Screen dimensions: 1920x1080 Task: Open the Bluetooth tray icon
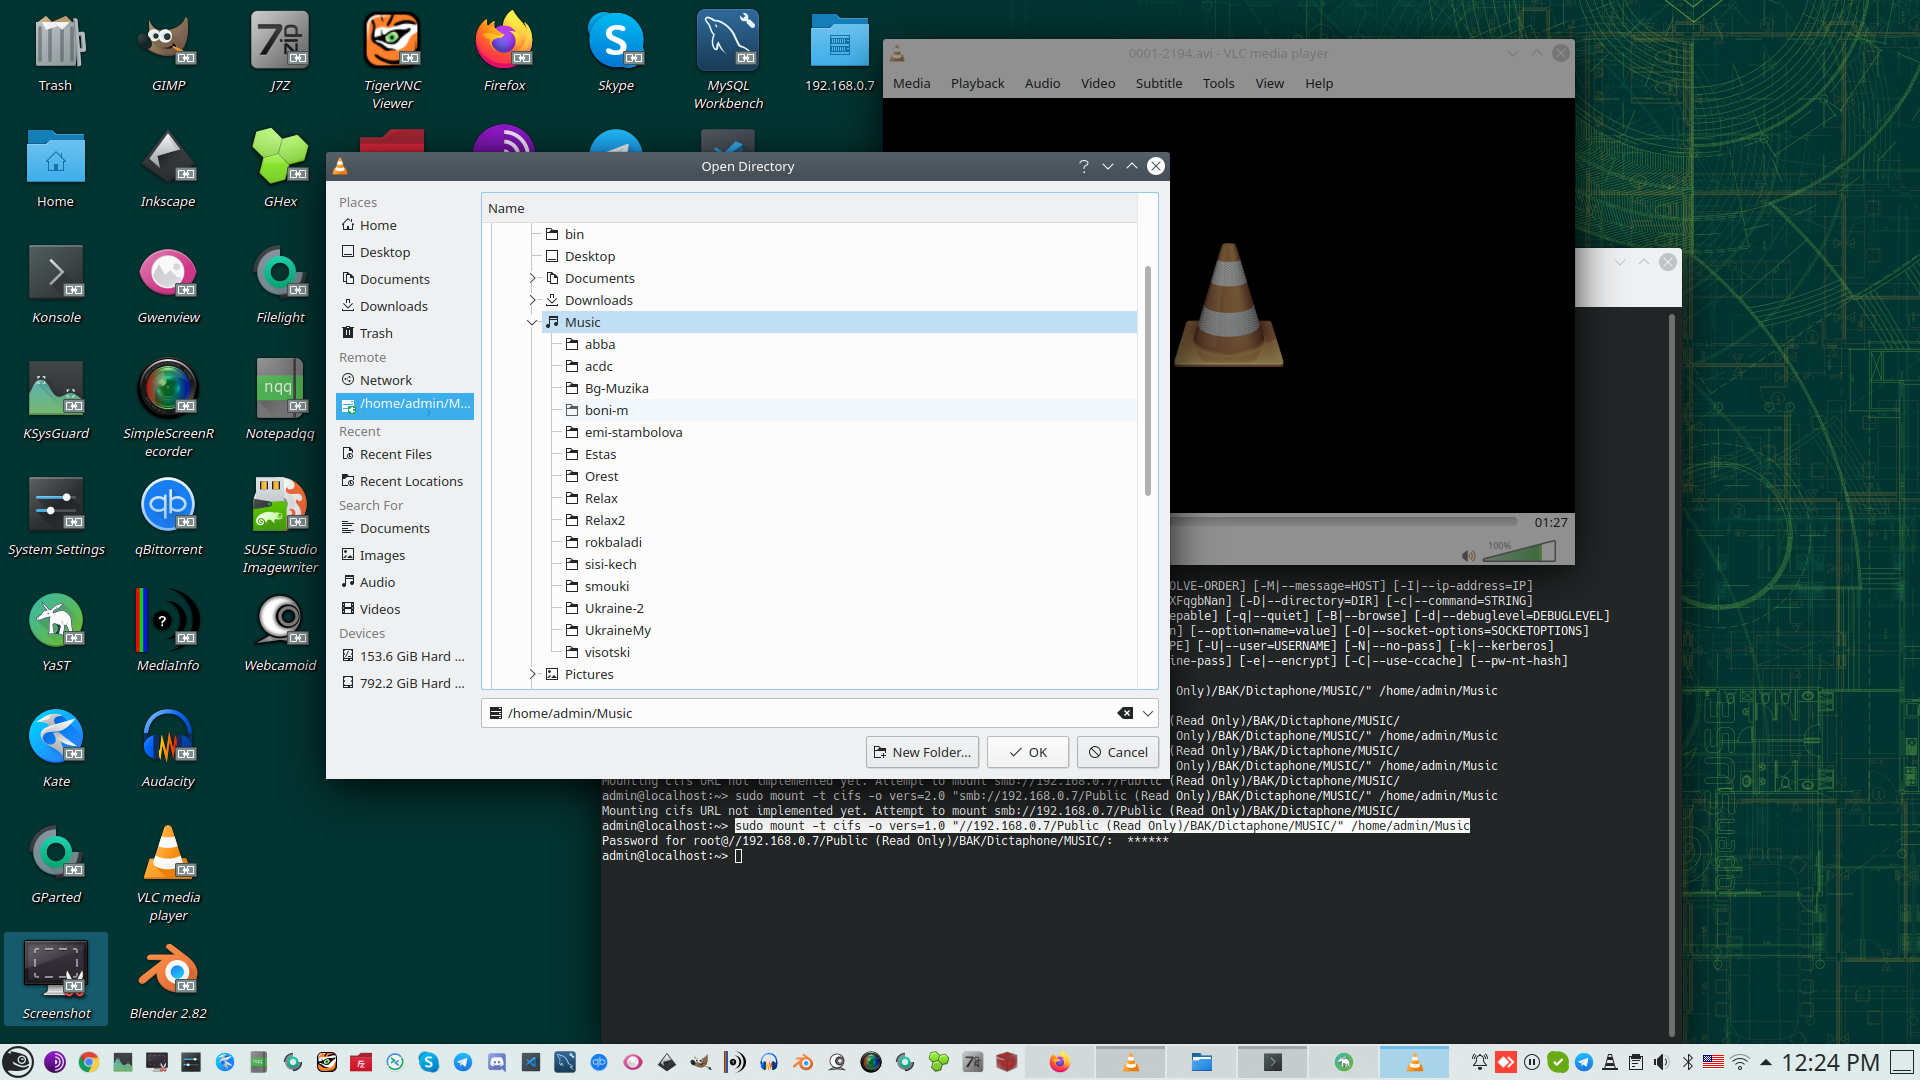pos(1688,1062)
